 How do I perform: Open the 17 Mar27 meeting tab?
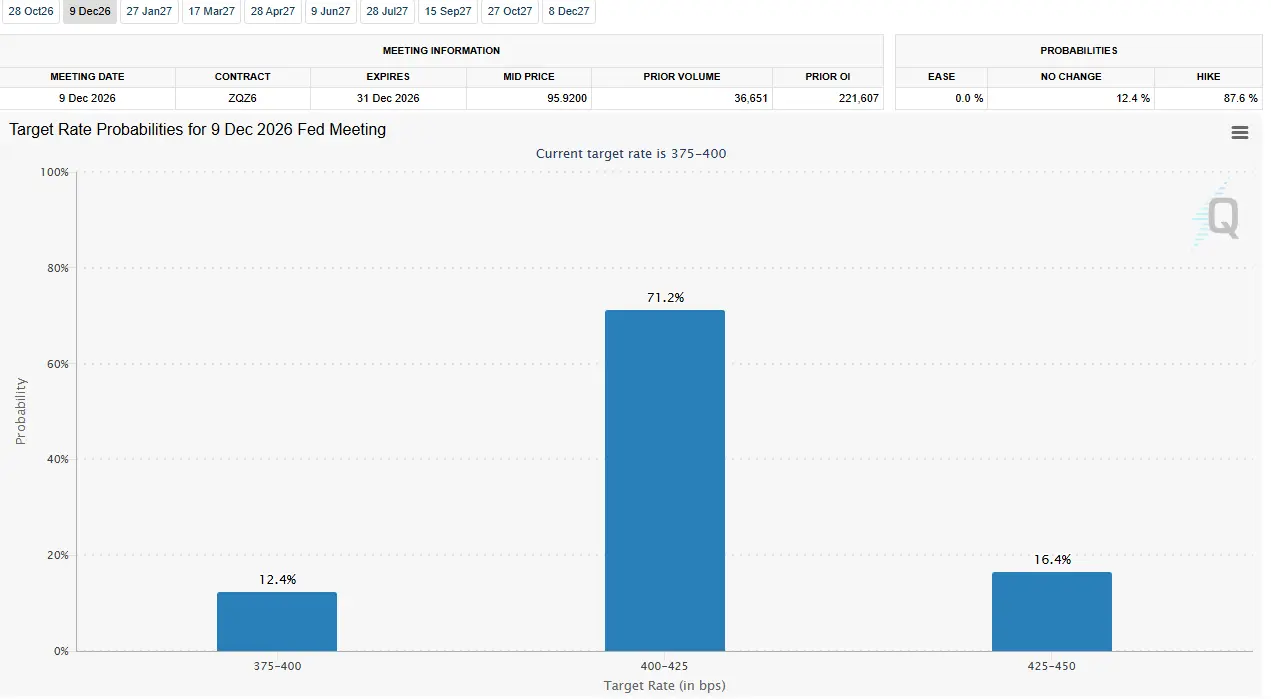(x=212, y=12)
